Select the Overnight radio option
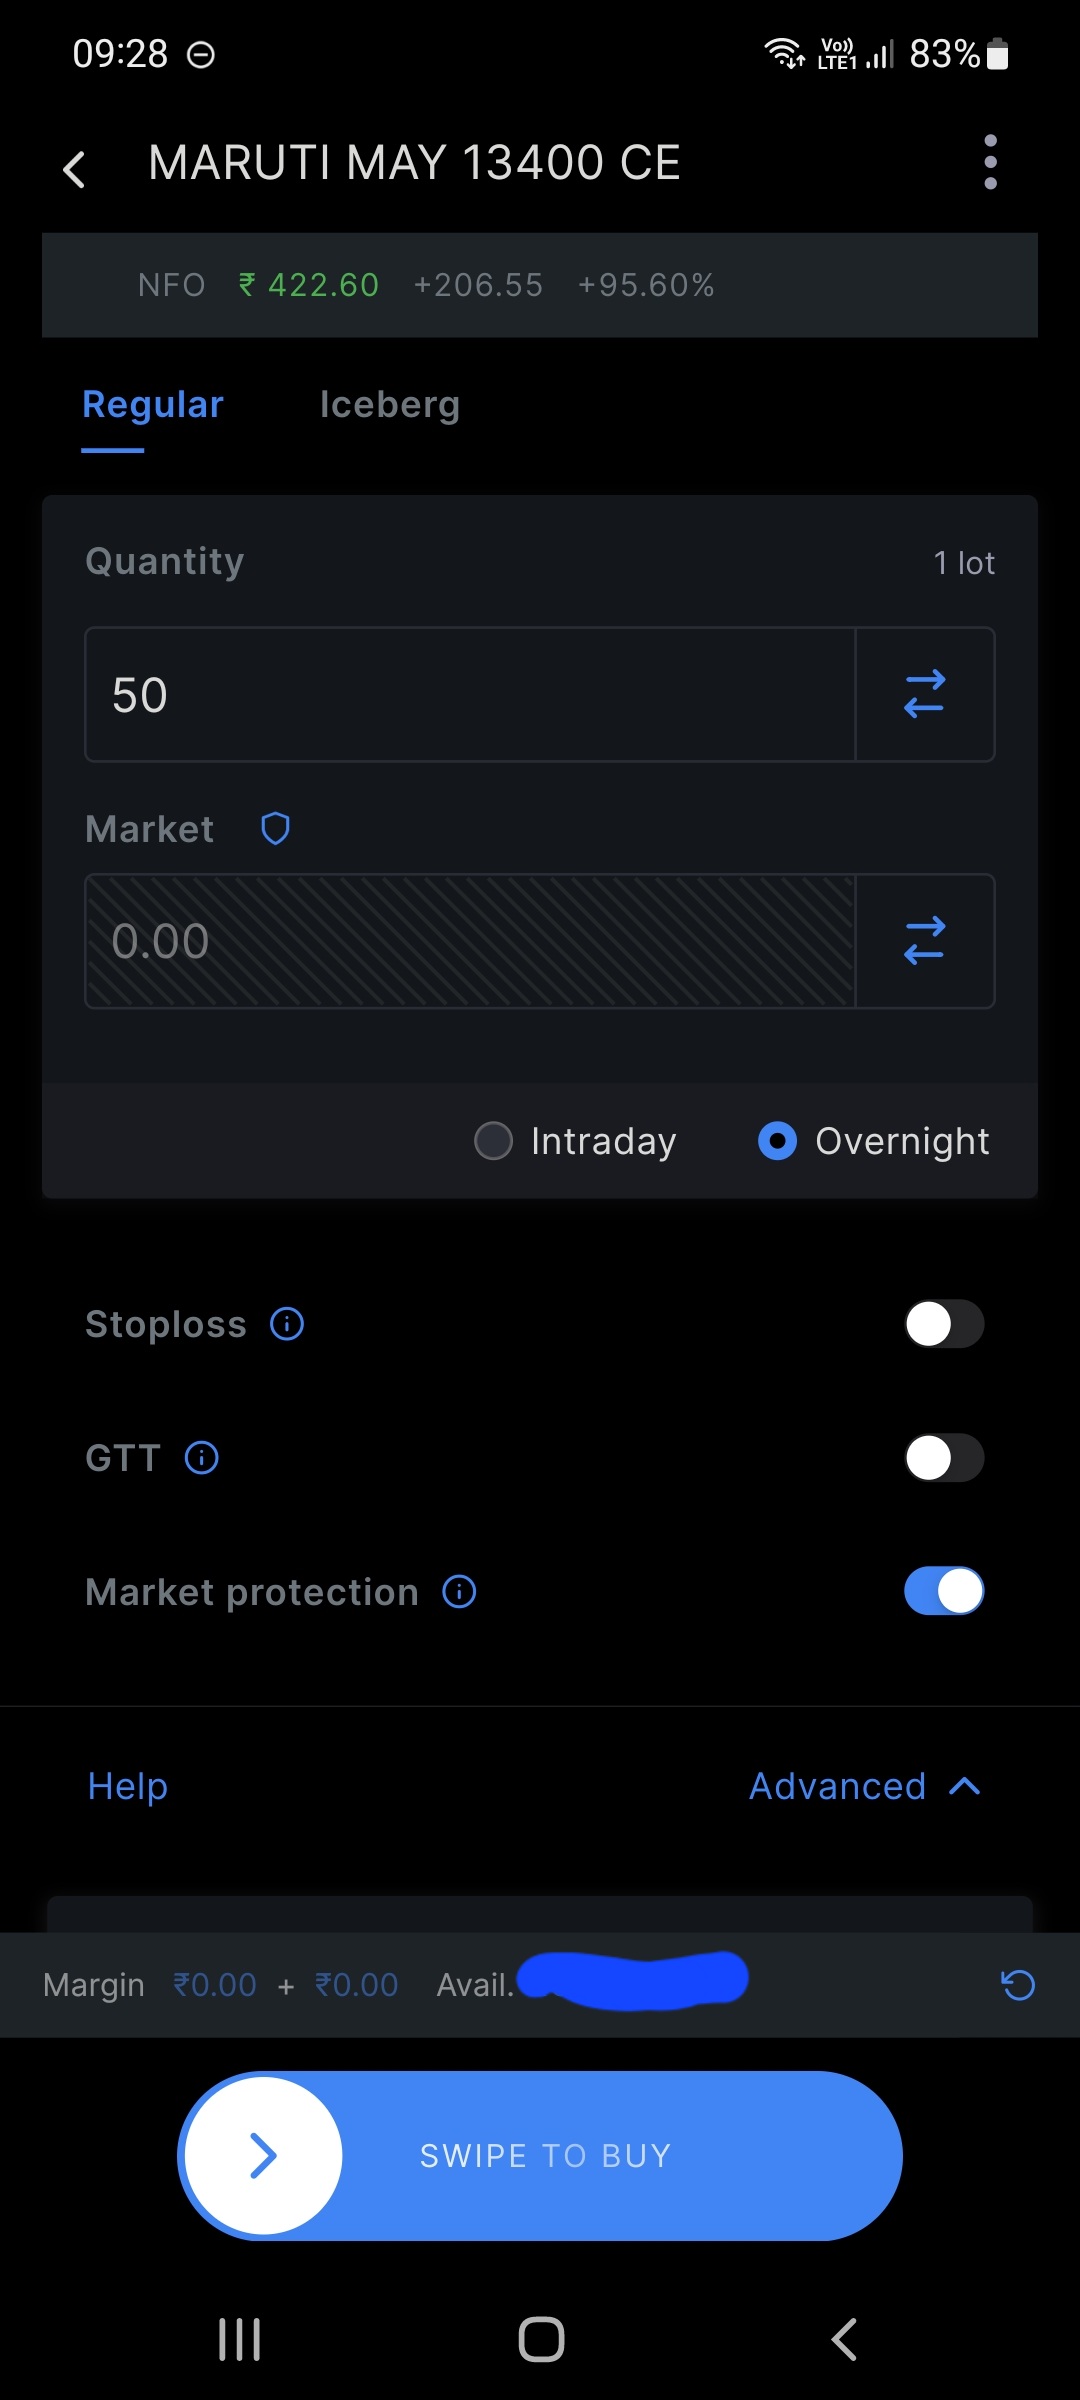Image resolution: width=1080 pixels, height=2400 pixels. coord(778,1141)
